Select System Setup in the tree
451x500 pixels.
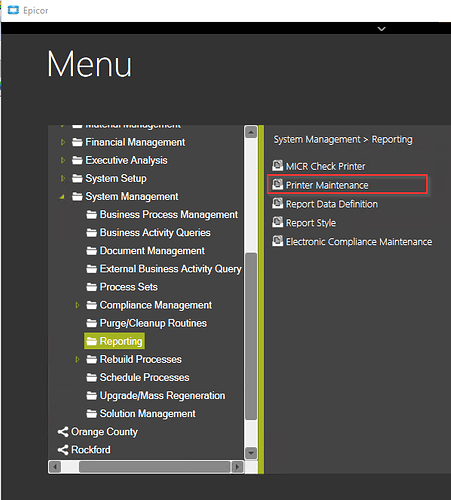pyautogui.click(x=116, y=178)
